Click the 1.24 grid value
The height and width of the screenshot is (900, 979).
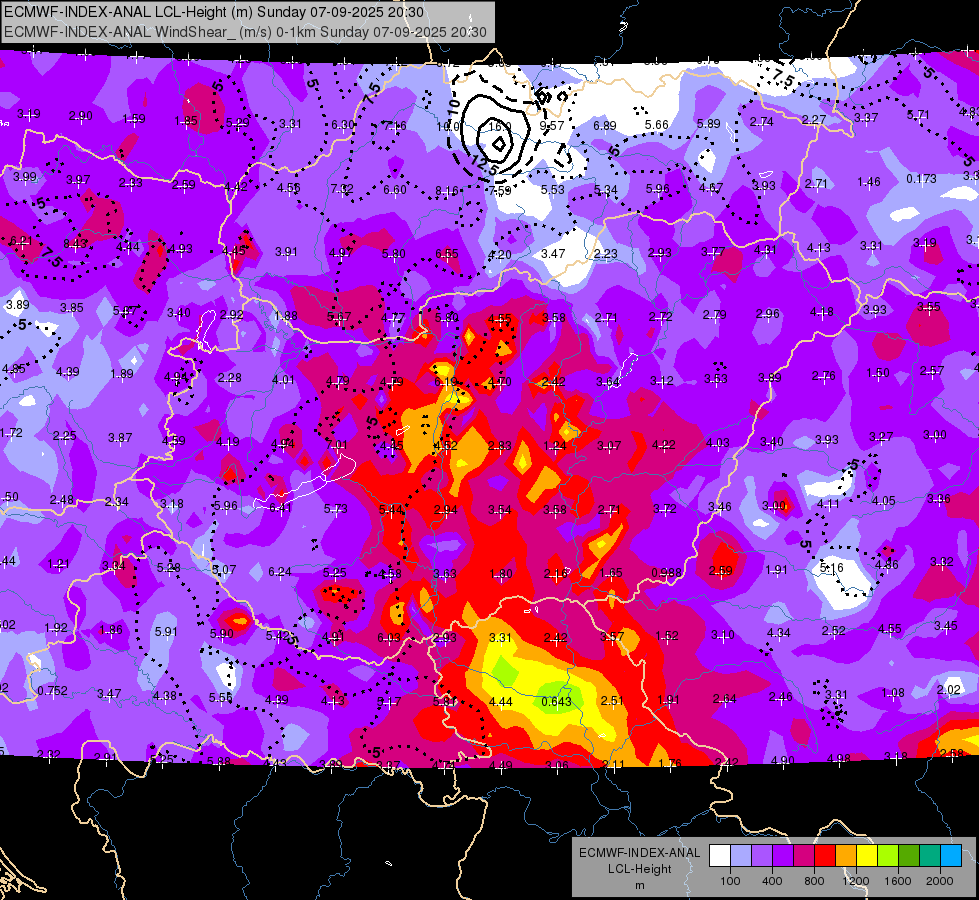coord(554,446)
